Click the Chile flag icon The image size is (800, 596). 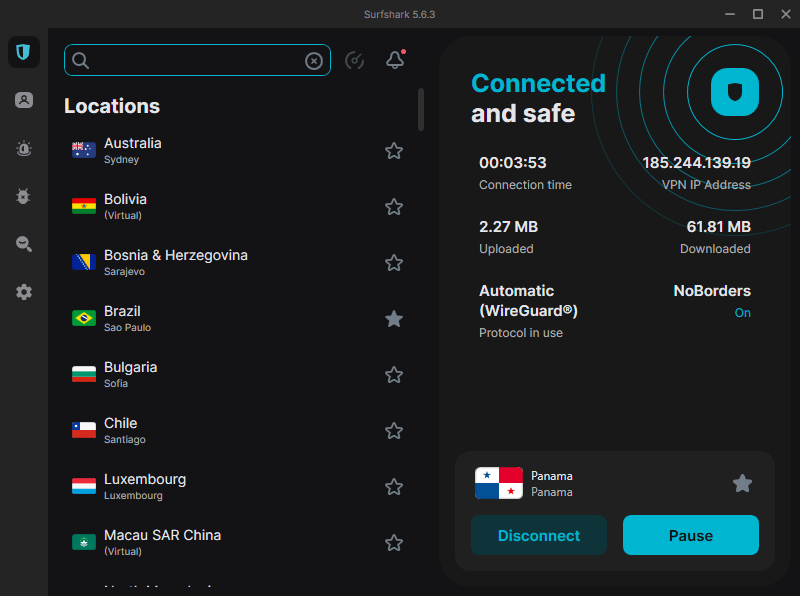tap(84, 430)
